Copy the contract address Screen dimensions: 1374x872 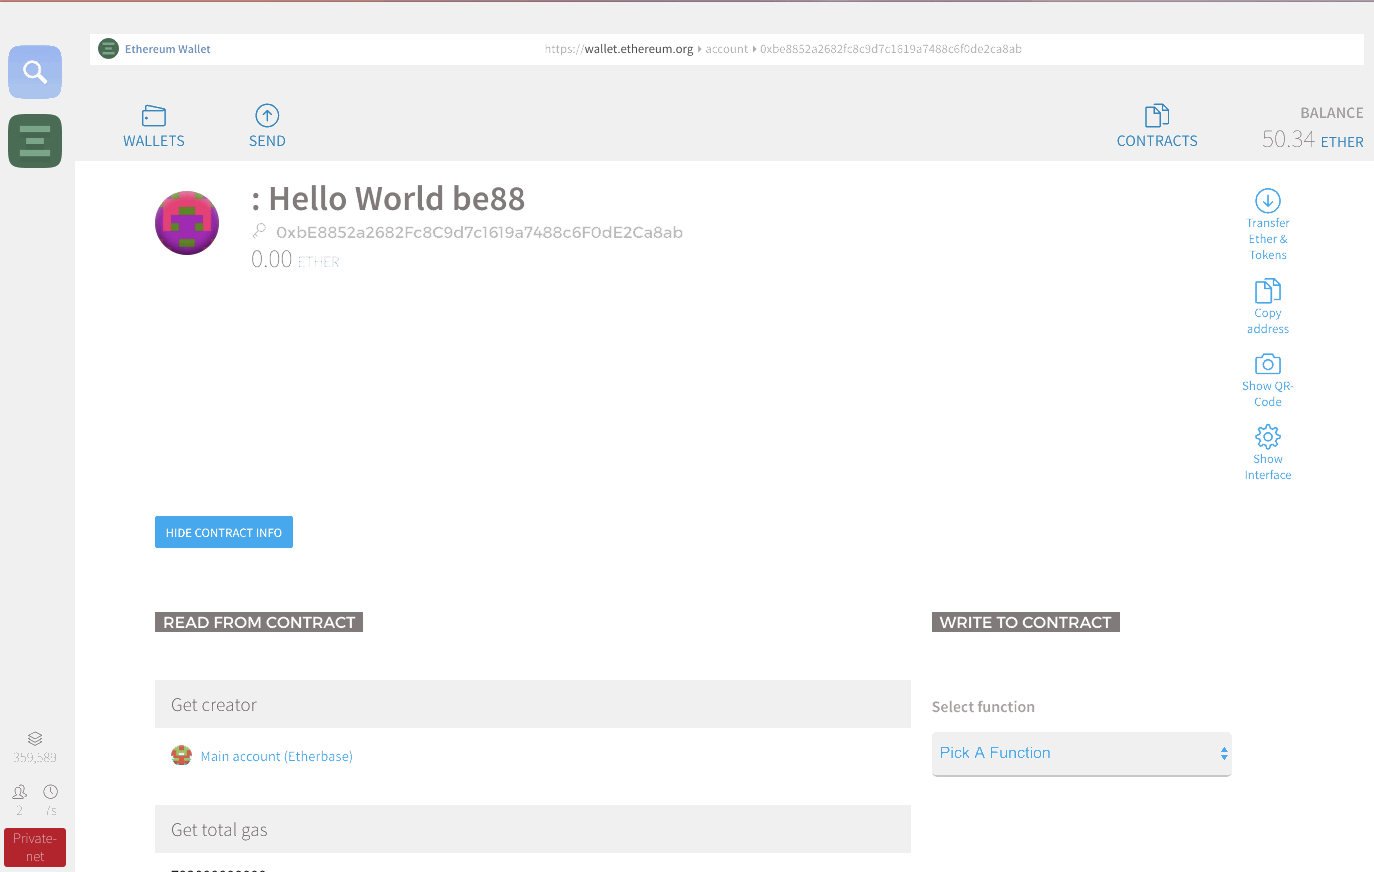tap(1268, 307)
